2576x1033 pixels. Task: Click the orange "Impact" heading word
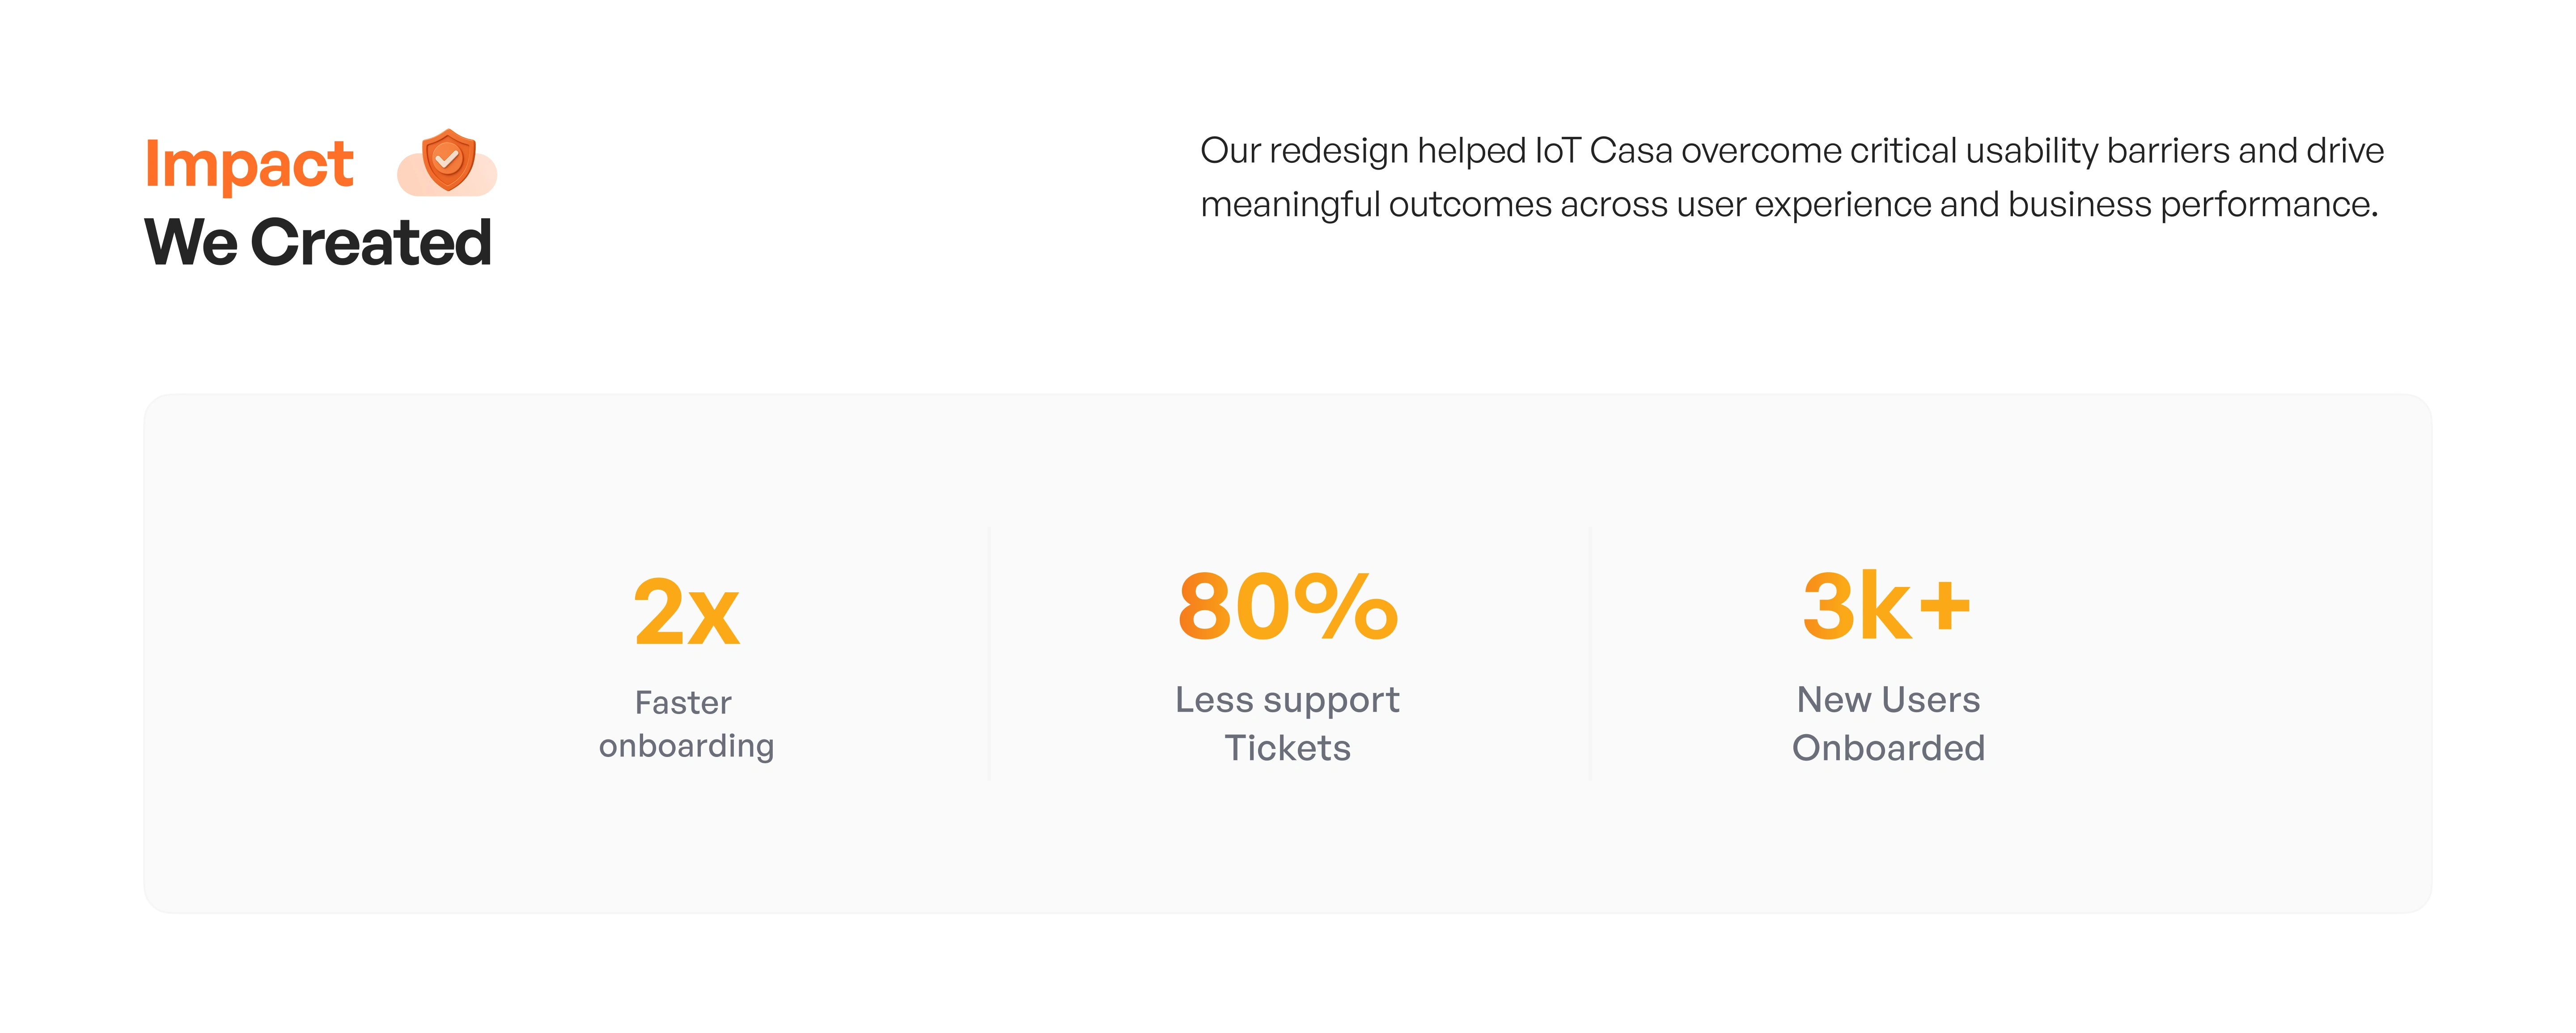tap(249, 164)
